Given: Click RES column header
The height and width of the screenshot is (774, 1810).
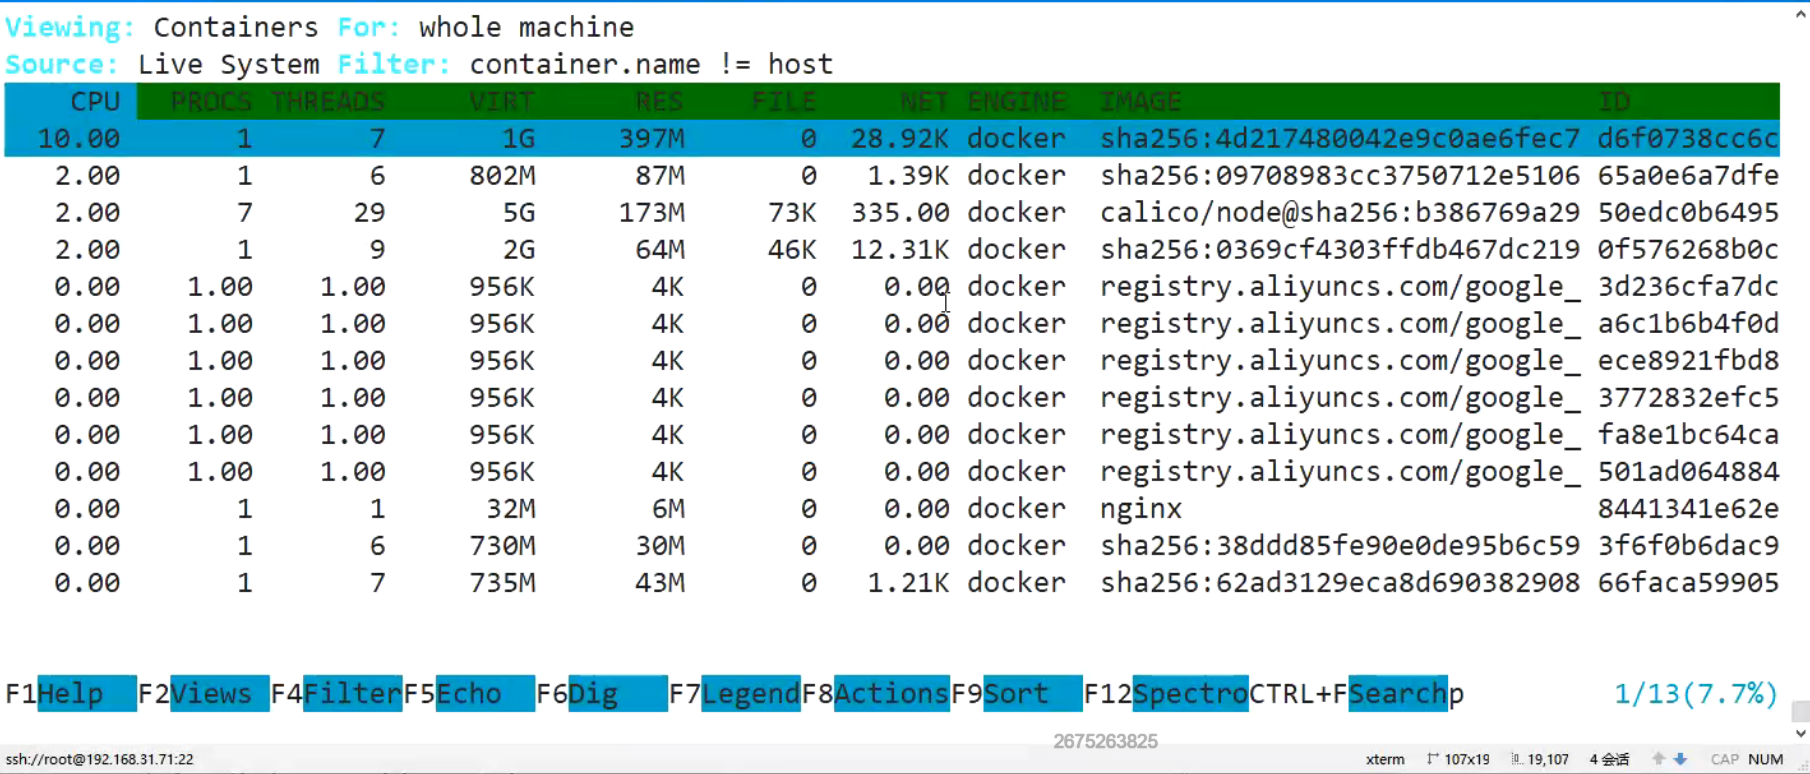Looking at the screenshot, I should click(x=659, y=101).
